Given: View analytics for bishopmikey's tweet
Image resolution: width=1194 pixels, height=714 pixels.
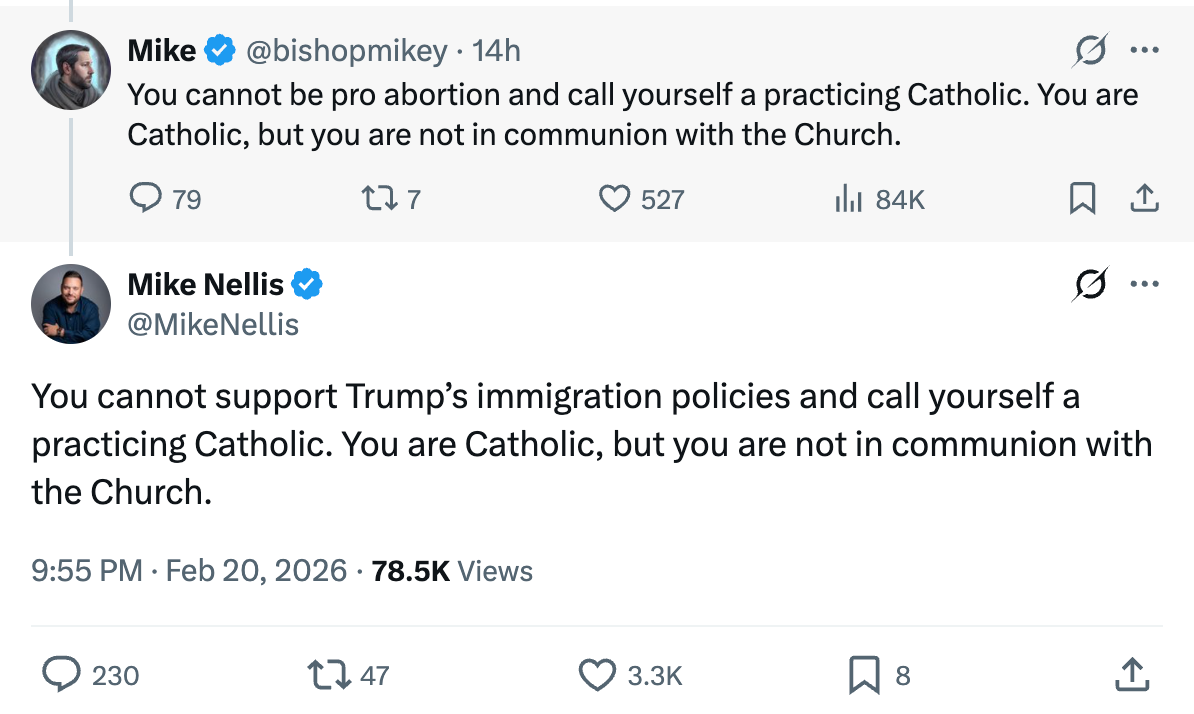Looking at the screenshot, I should click(x=848, y=199).
